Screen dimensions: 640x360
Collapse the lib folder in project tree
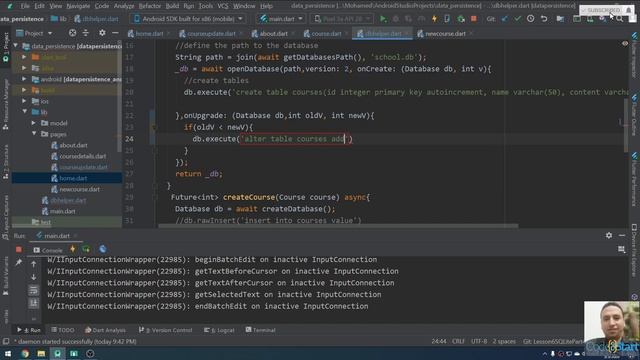[24, 111]
